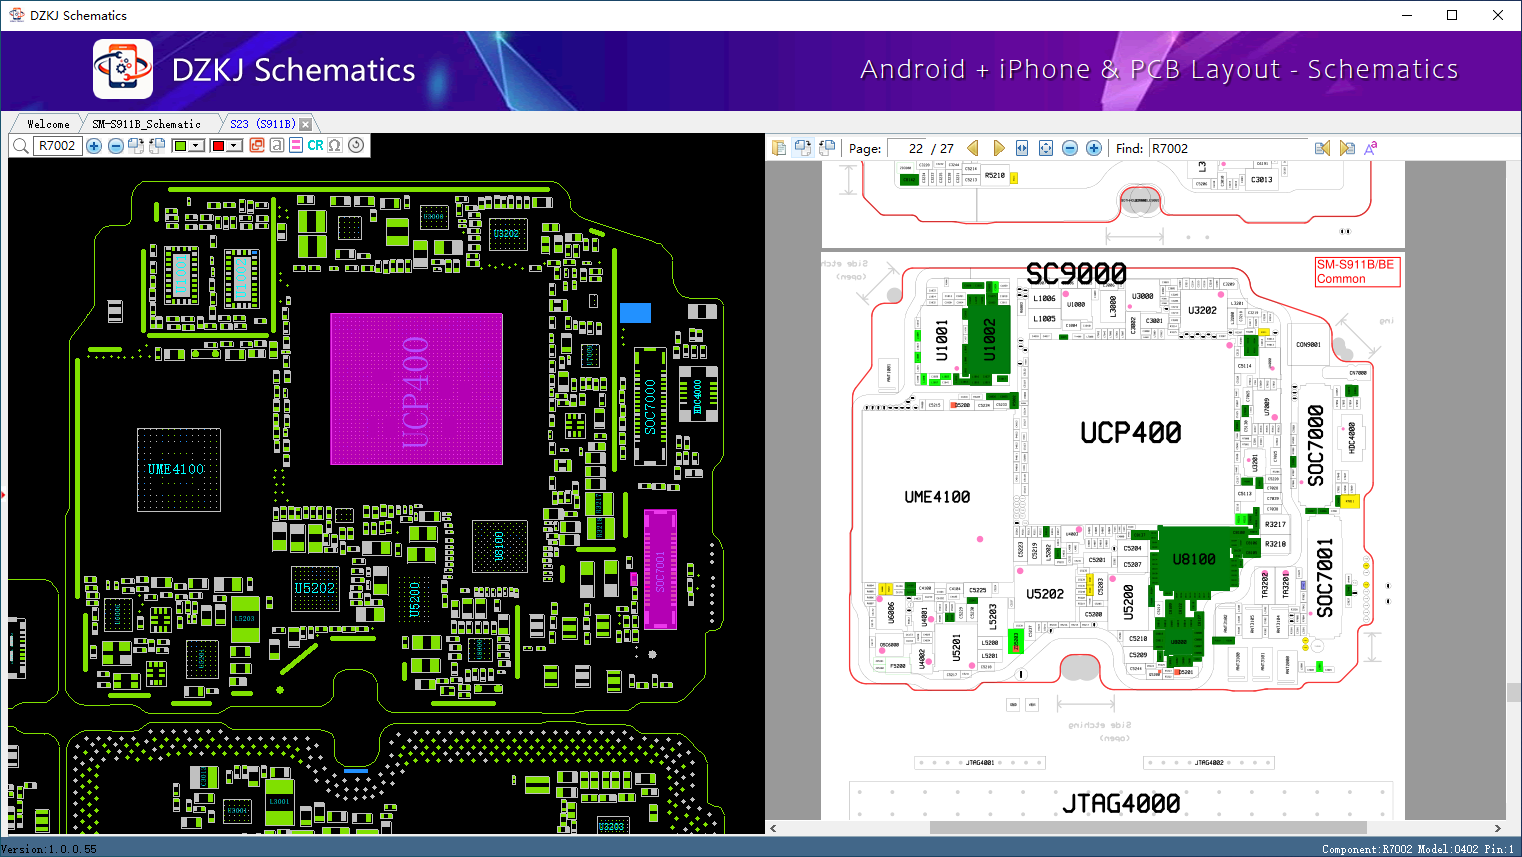The width and height of the screenshot is (1522, 857).
Task: Toggle the text label 'a' icon
Action: 276,146
